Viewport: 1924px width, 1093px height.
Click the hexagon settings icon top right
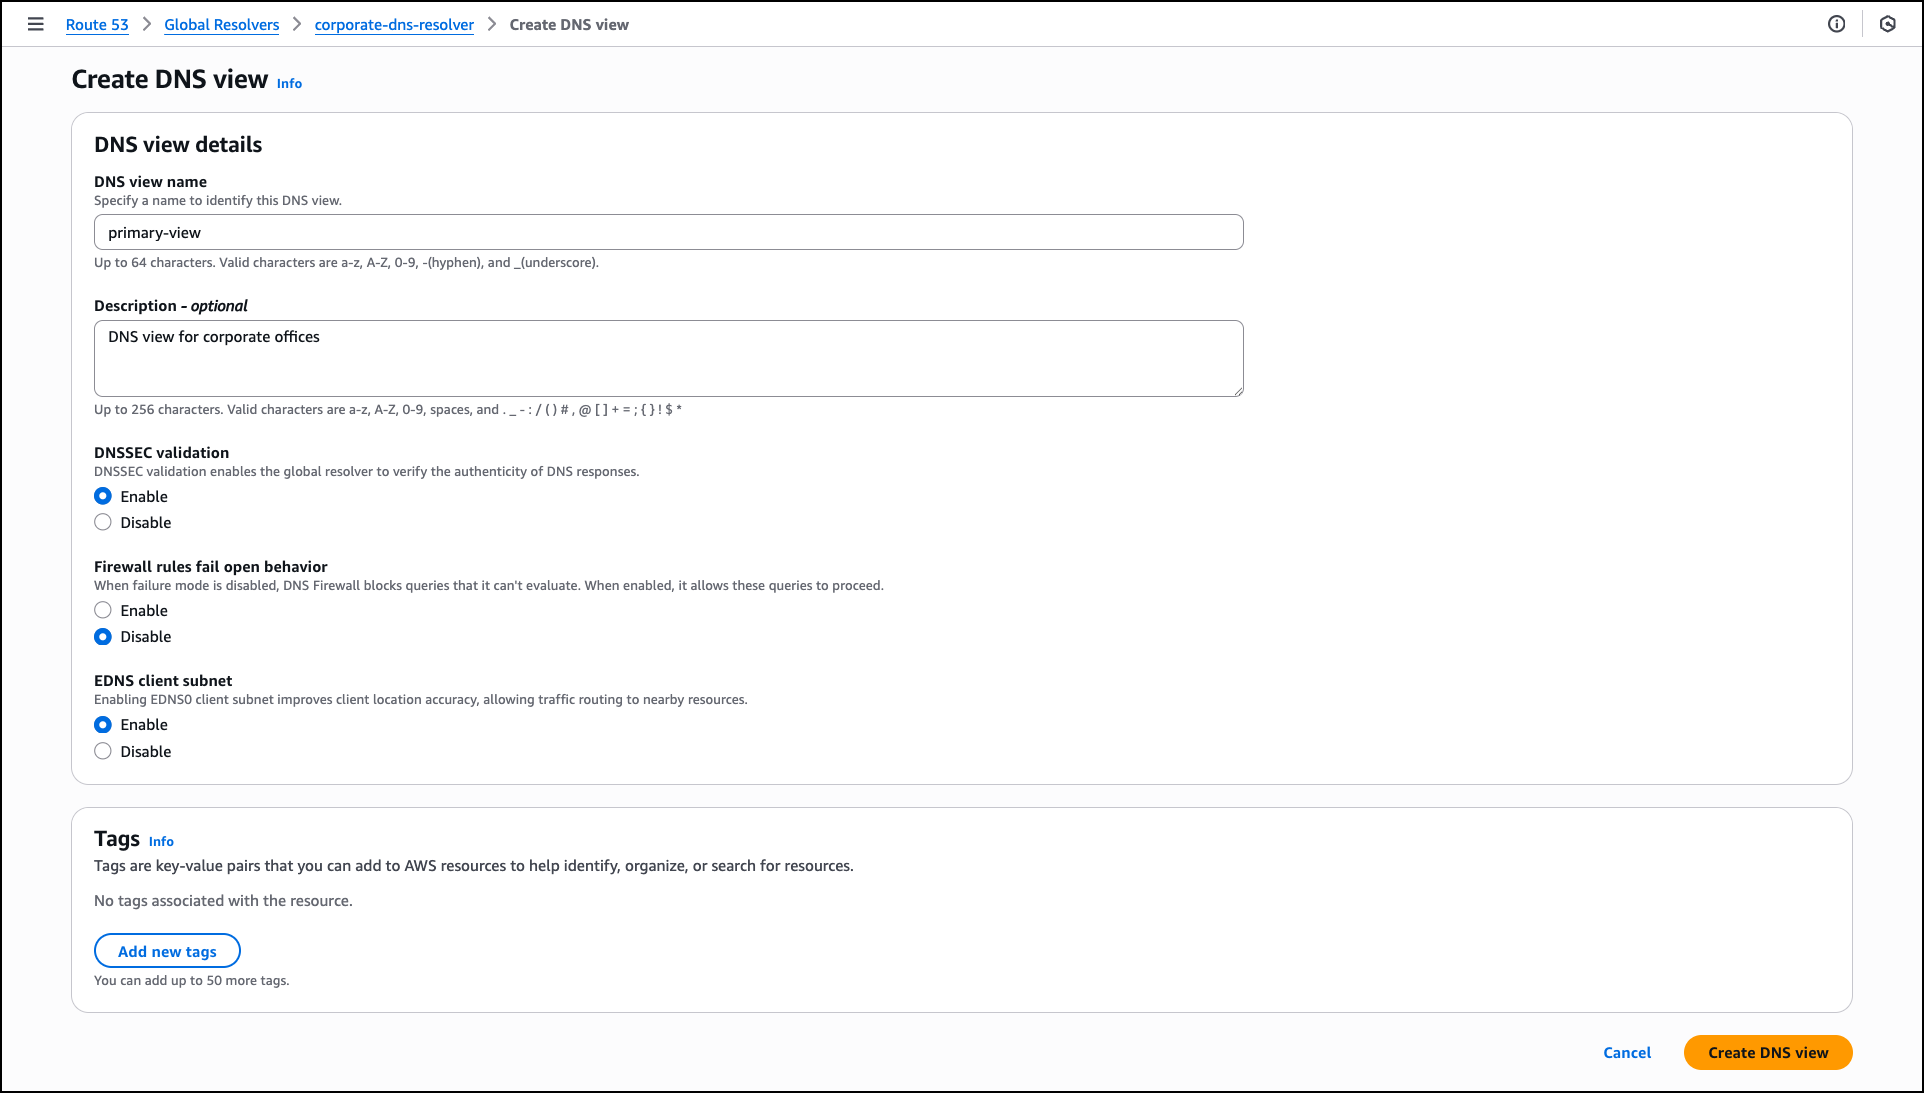coord(1887,24)
